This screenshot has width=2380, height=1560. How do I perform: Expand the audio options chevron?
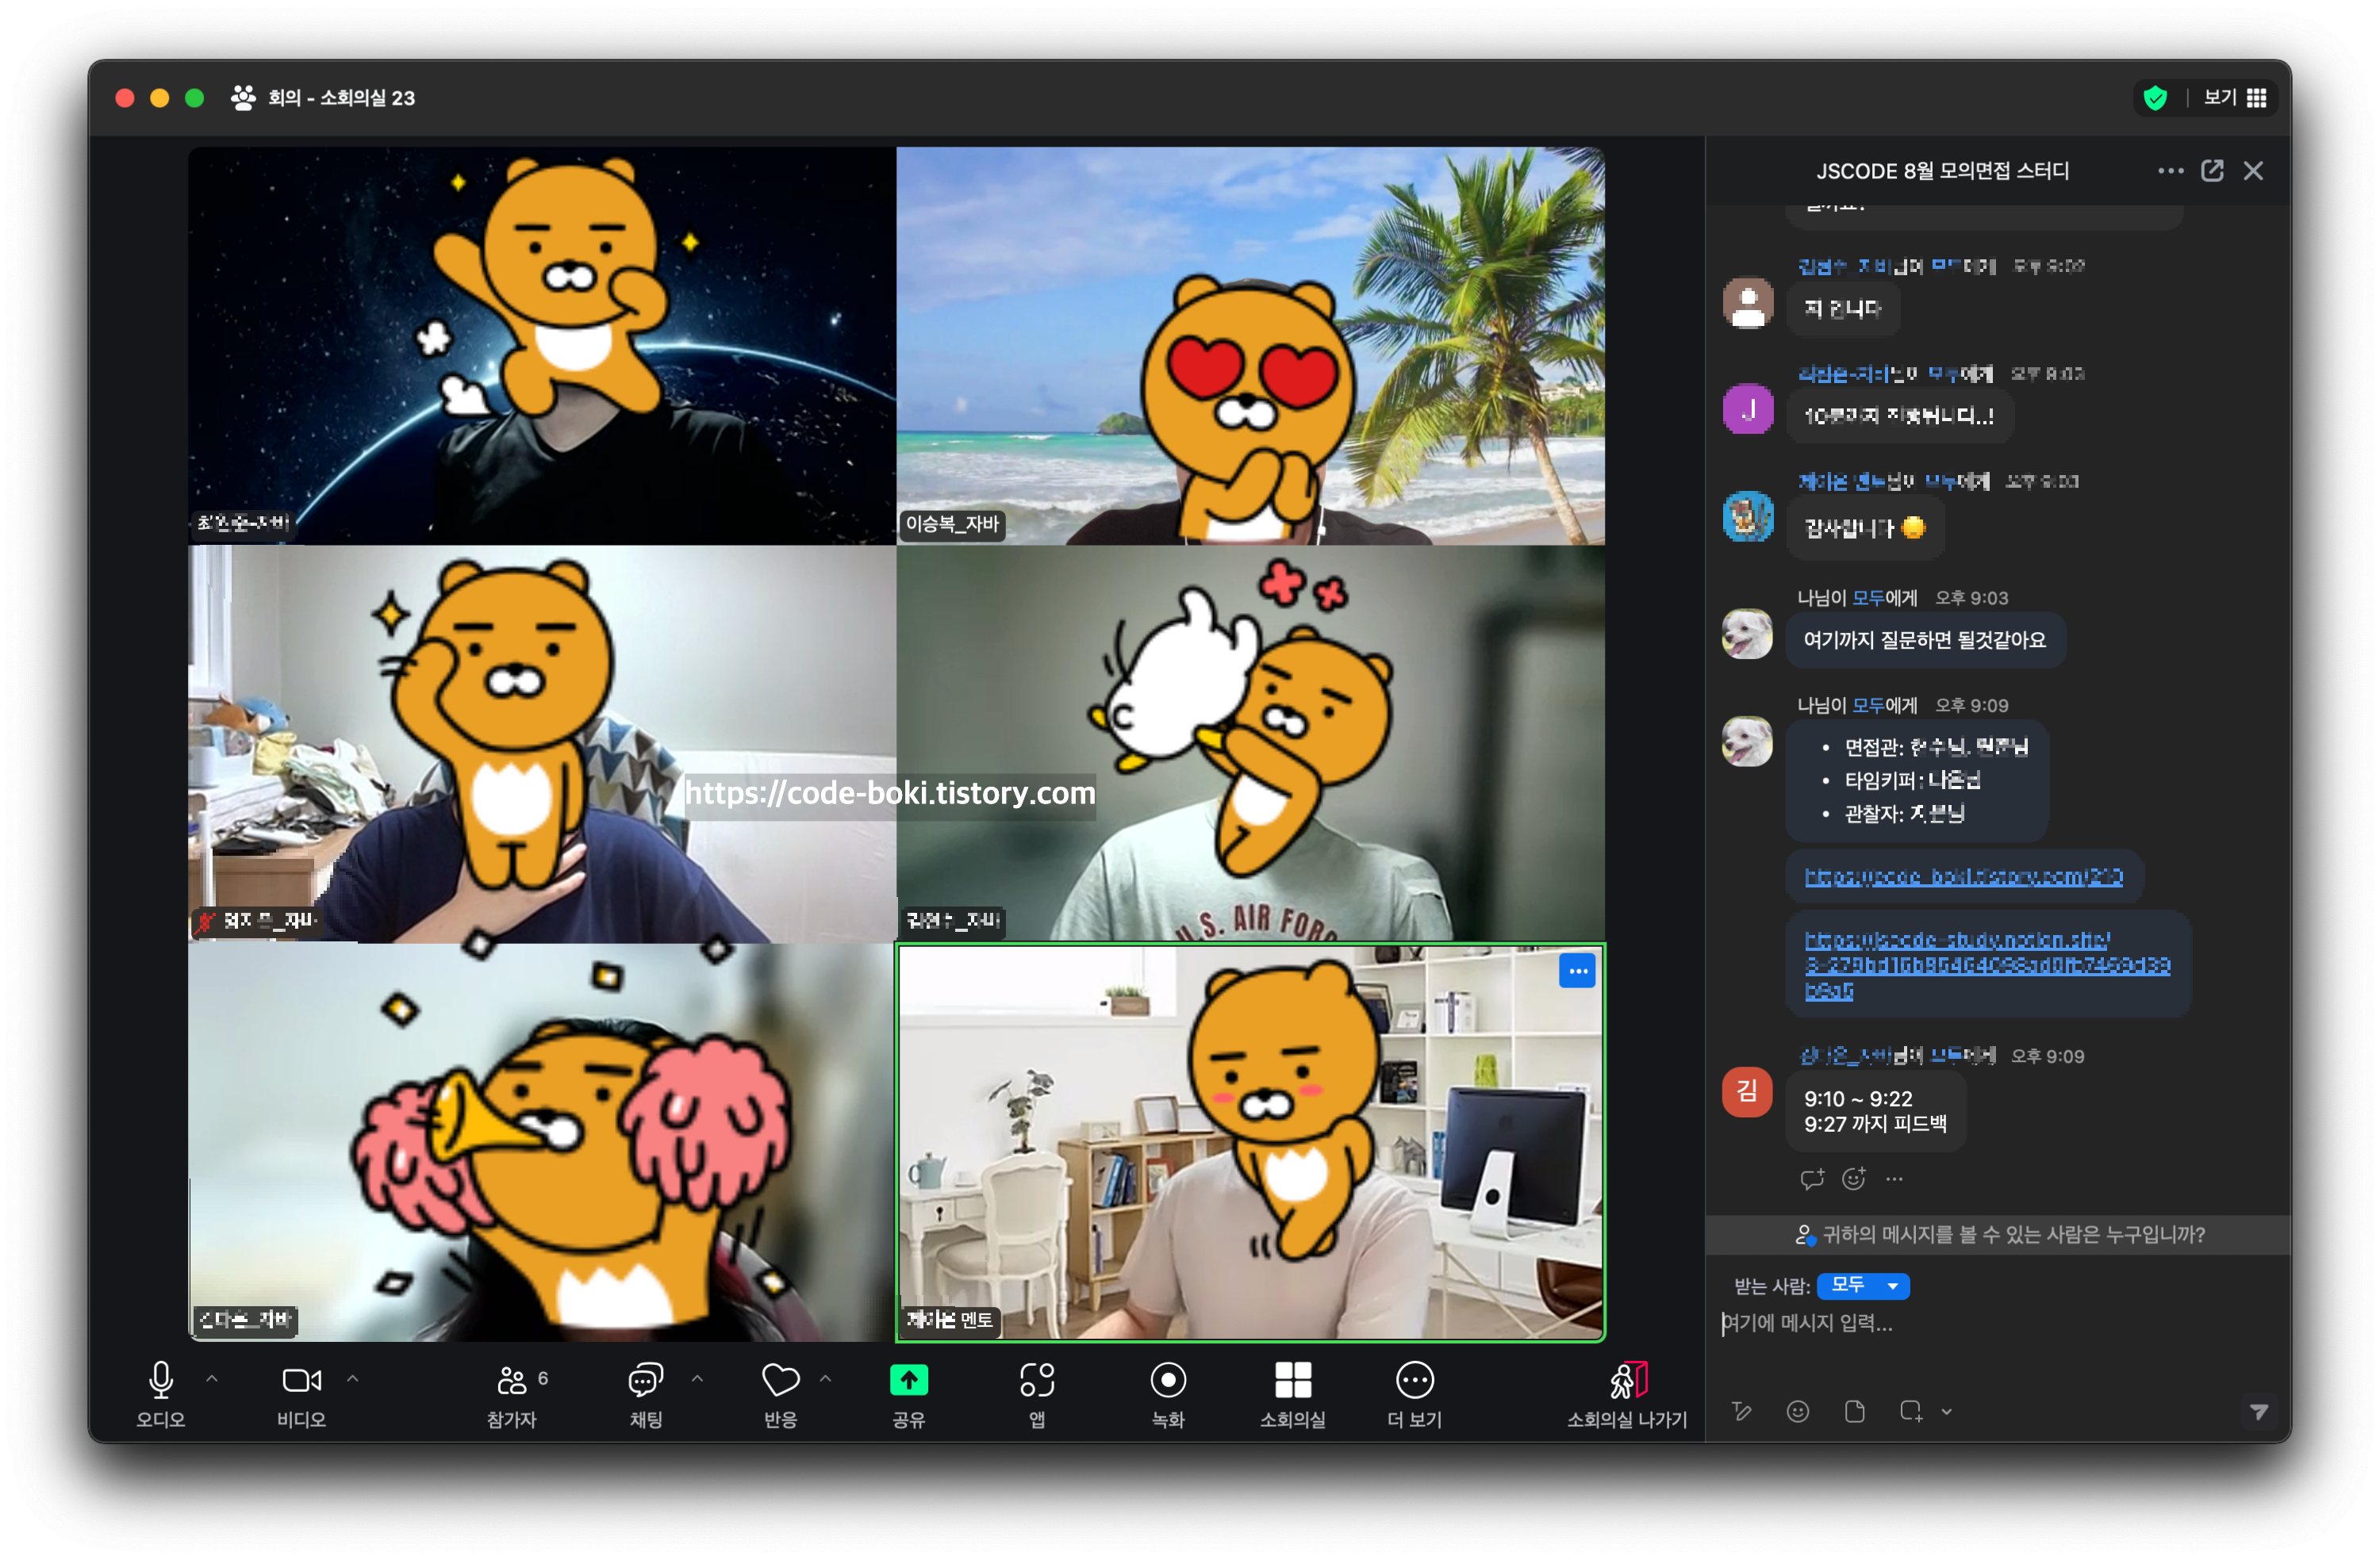212,1379
